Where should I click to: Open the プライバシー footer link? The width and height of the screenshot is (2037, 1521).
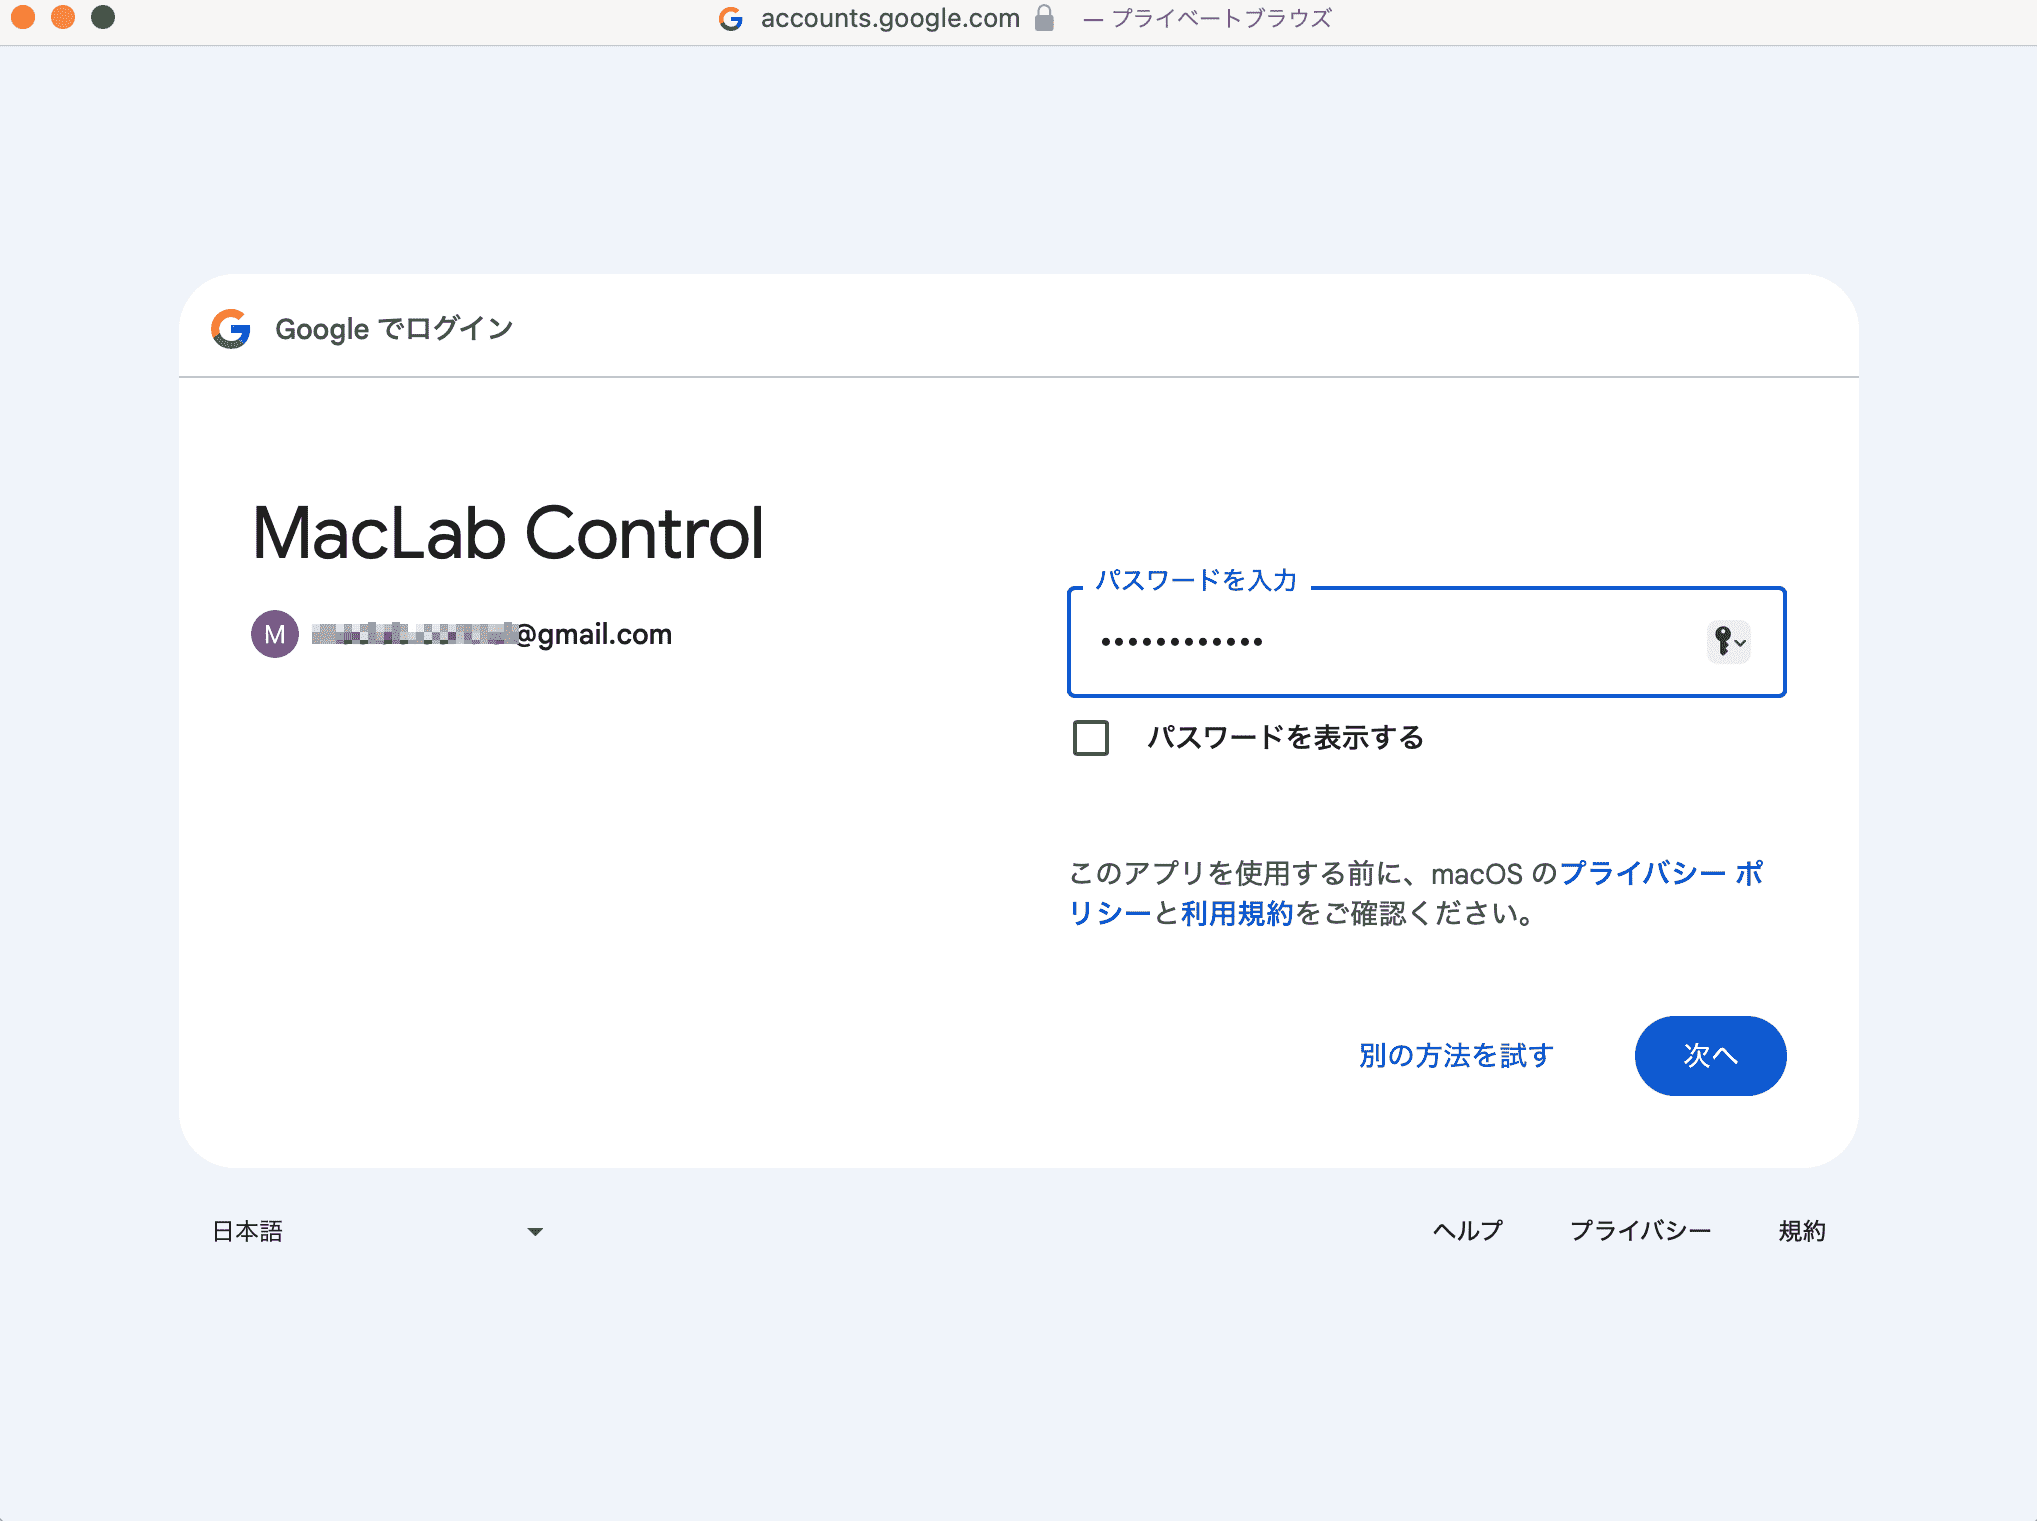tap(1640, 1231)
